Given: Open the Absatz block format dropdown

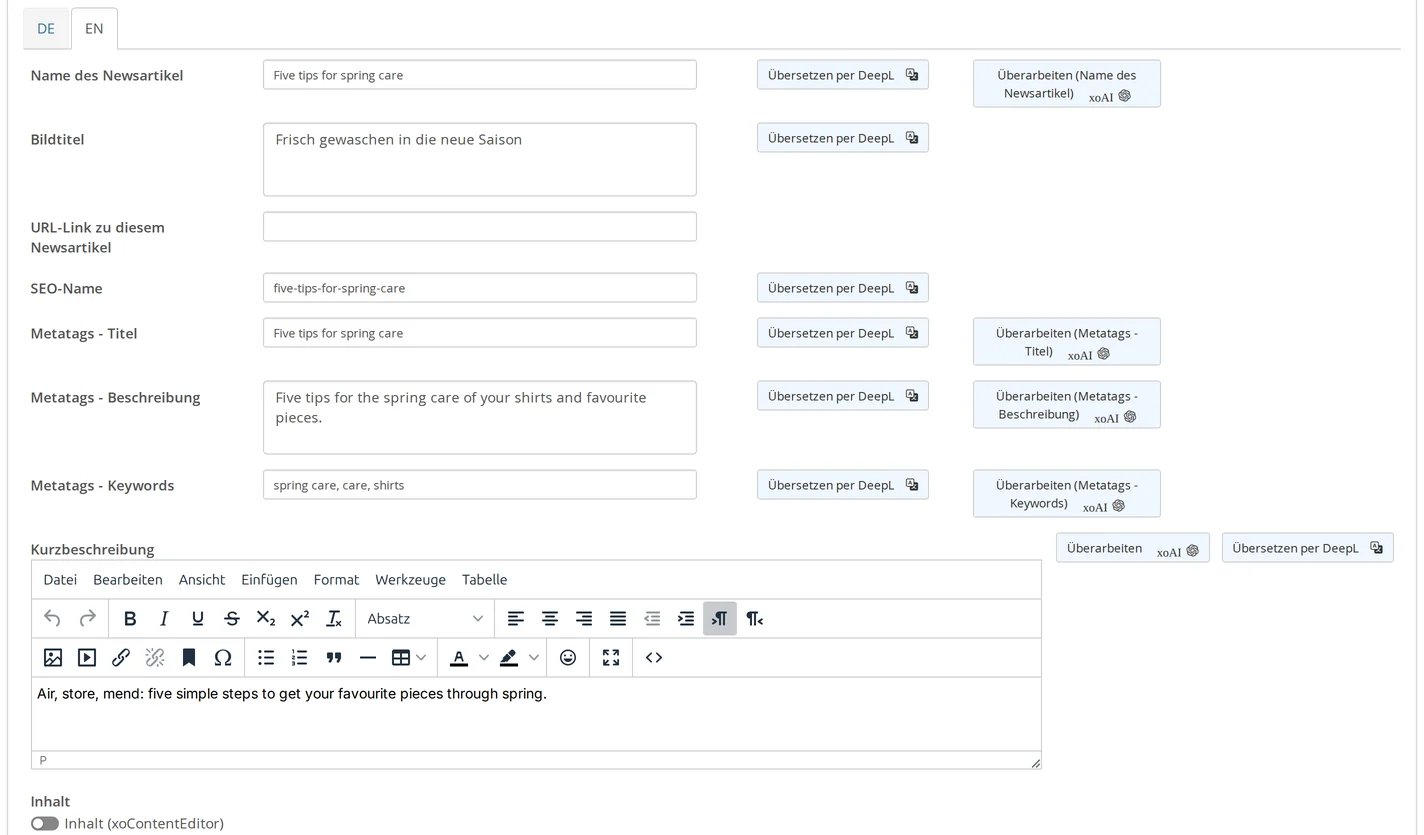Looking at the screenshot, I should 425,619.
